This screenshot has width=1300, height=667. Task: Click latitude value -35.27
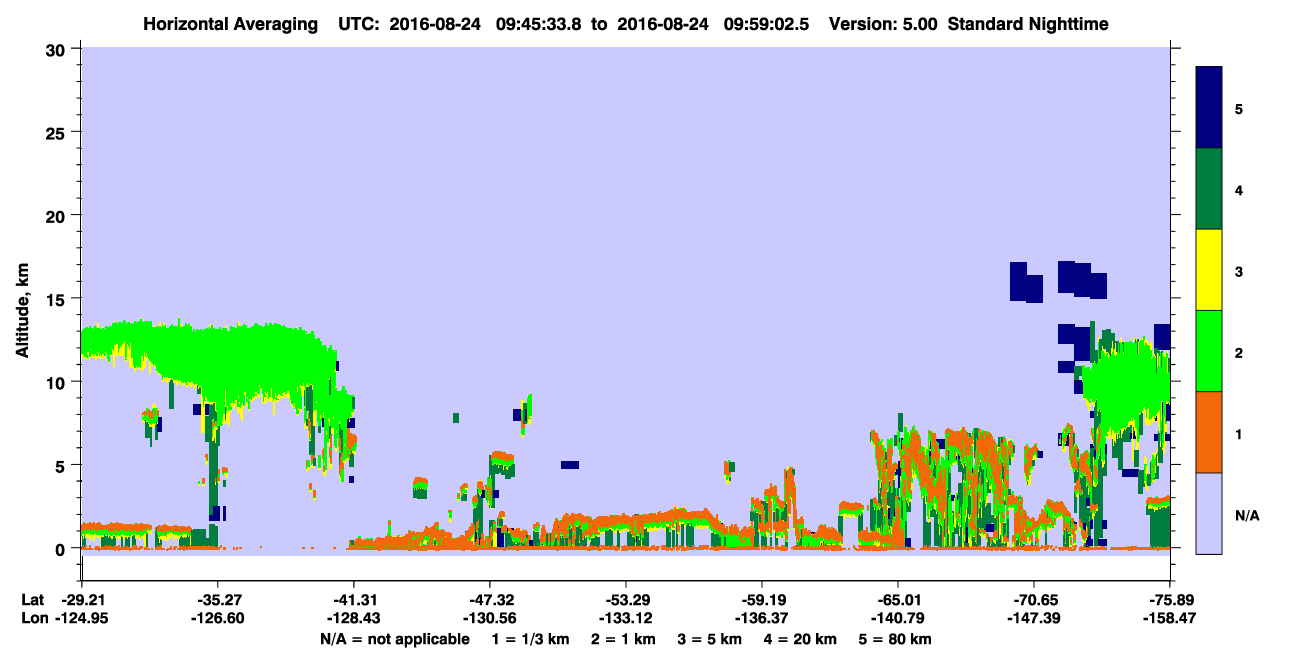tap(218, 601)
